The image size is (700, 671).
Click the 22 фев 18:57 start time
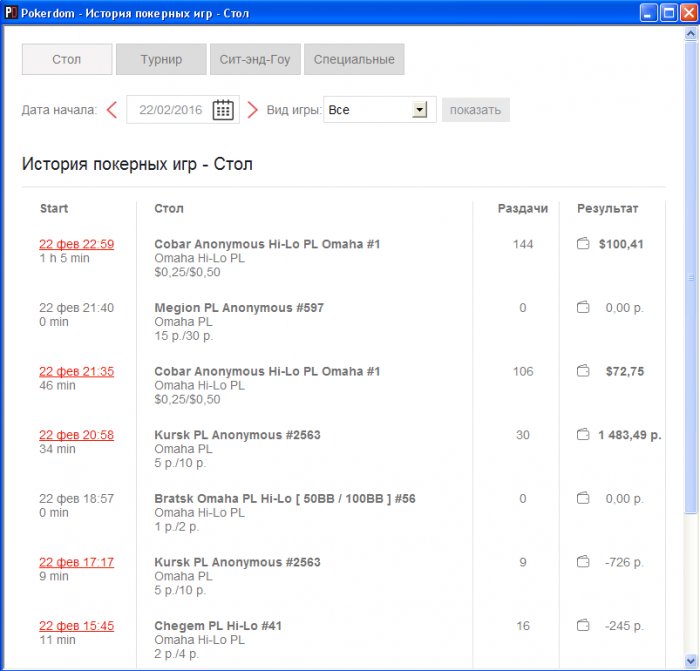(76, 499)
